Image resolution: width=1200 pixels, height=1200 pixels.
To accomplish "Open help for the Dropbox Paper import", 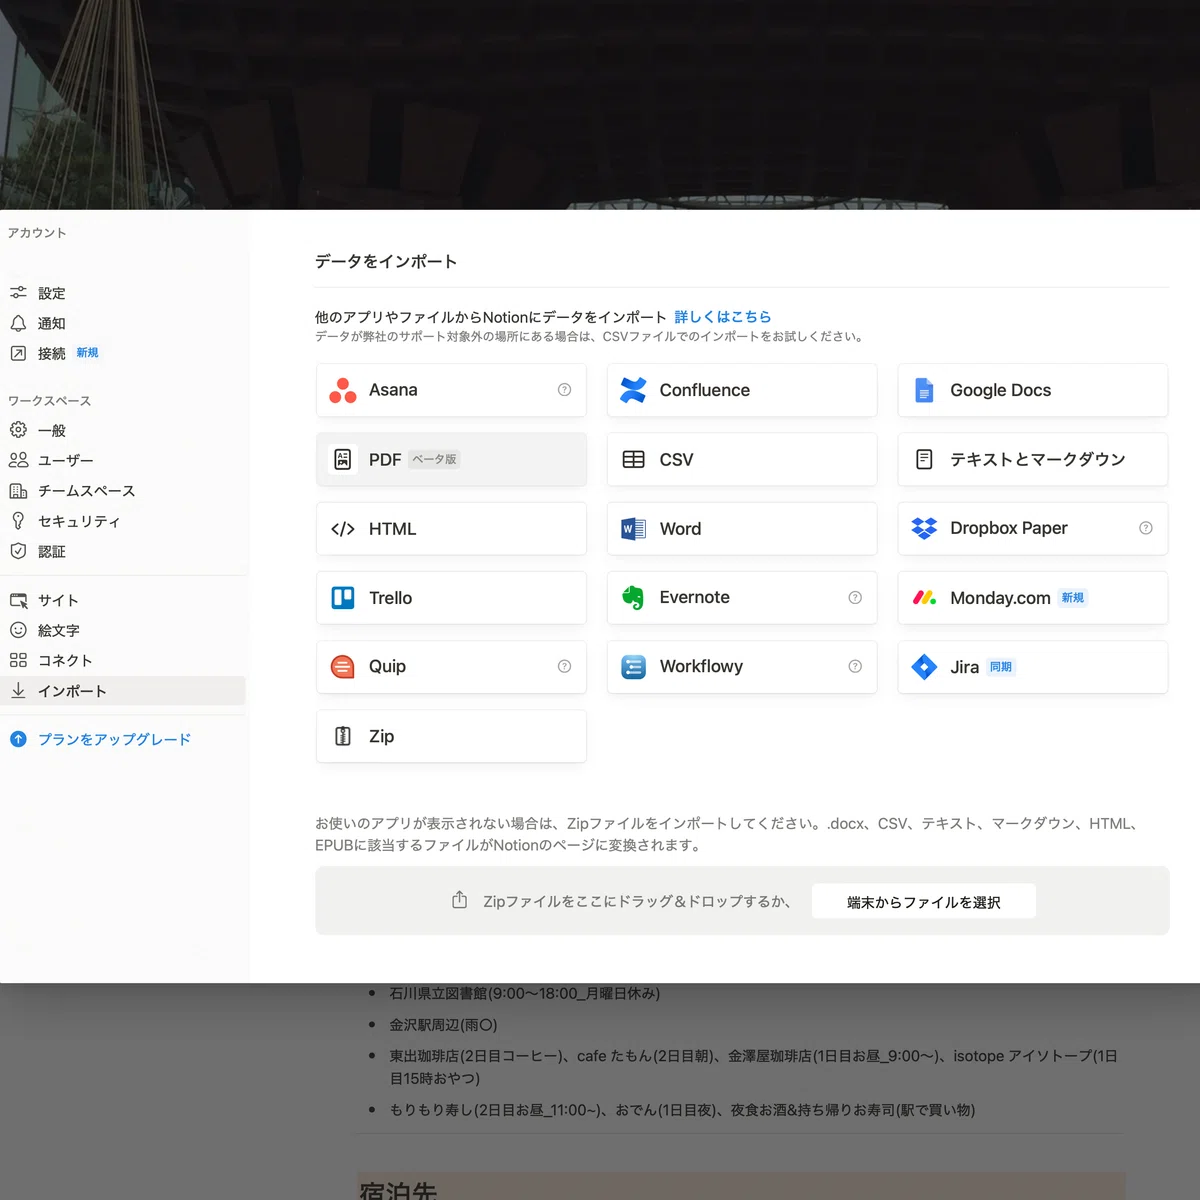I will [x=1146, y=528].
